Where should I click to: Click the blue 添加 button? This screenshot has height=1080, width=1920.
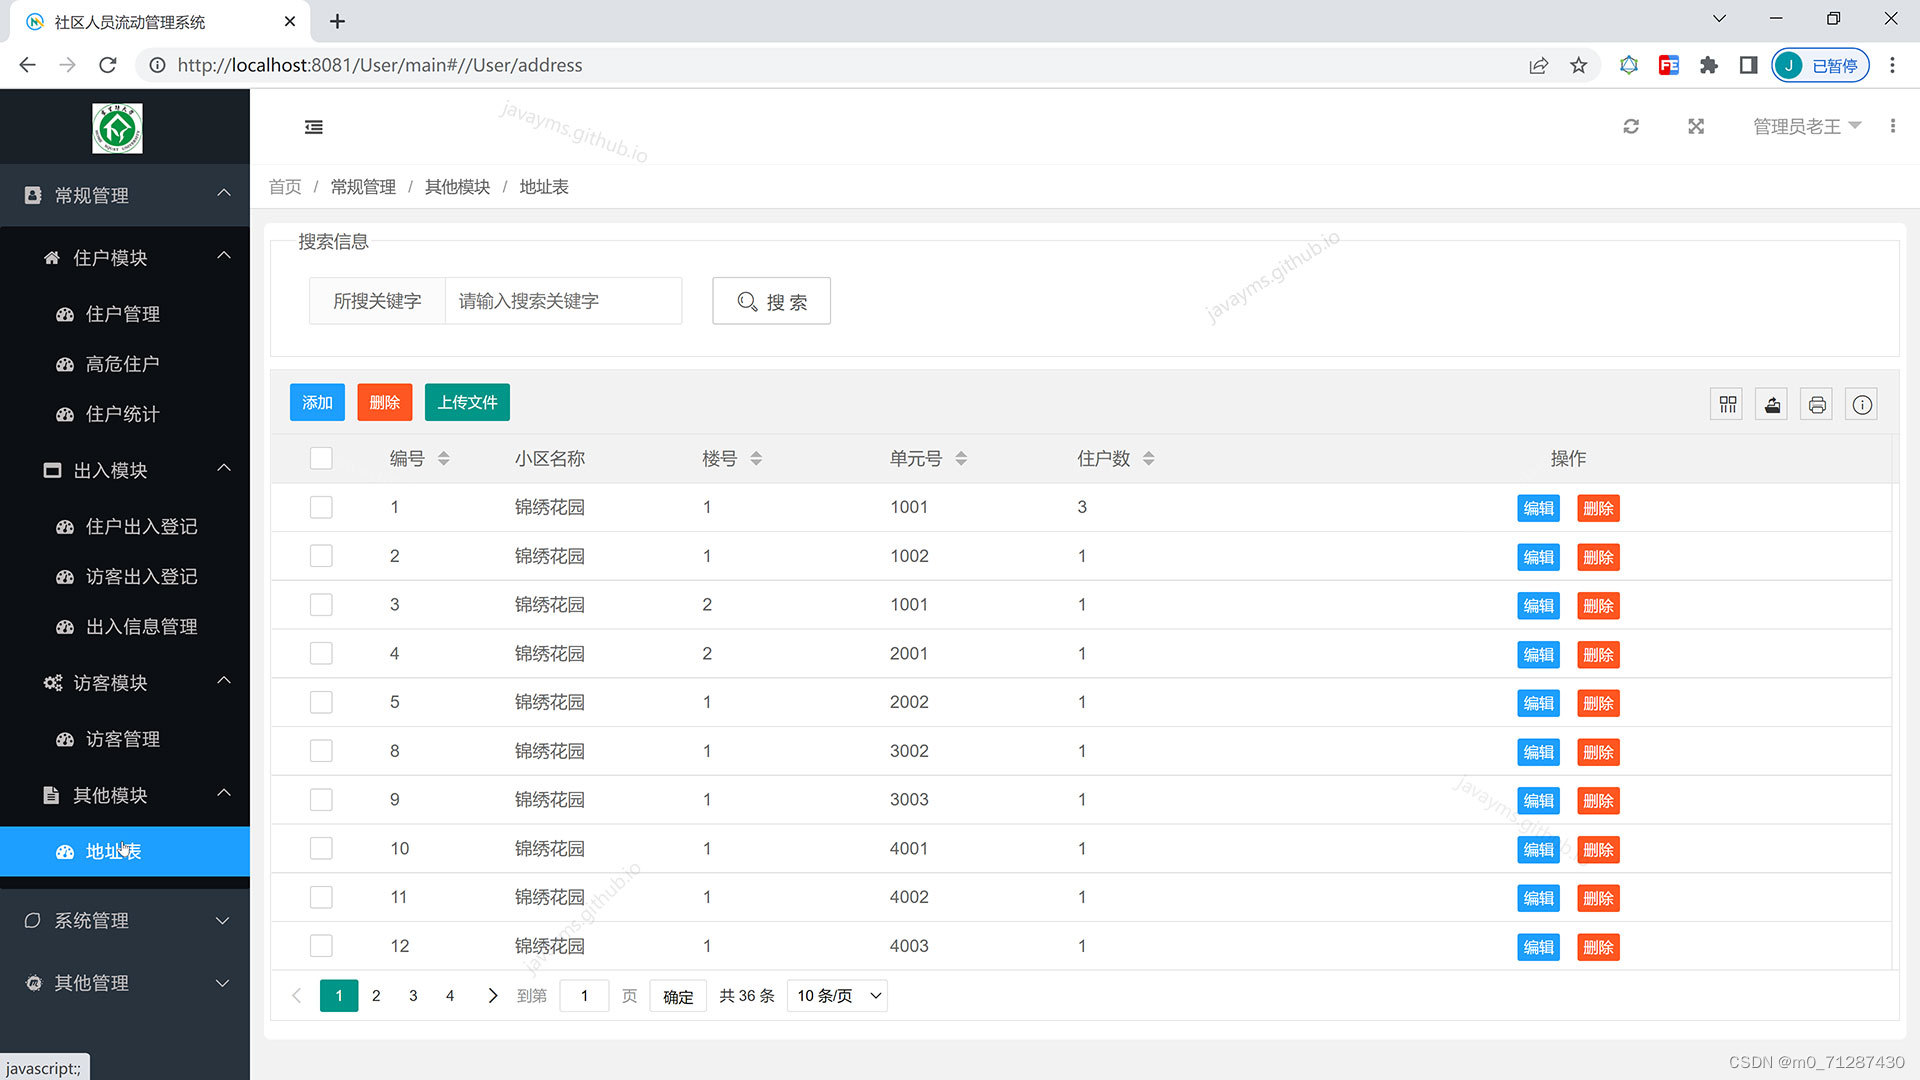coord(317,403)
